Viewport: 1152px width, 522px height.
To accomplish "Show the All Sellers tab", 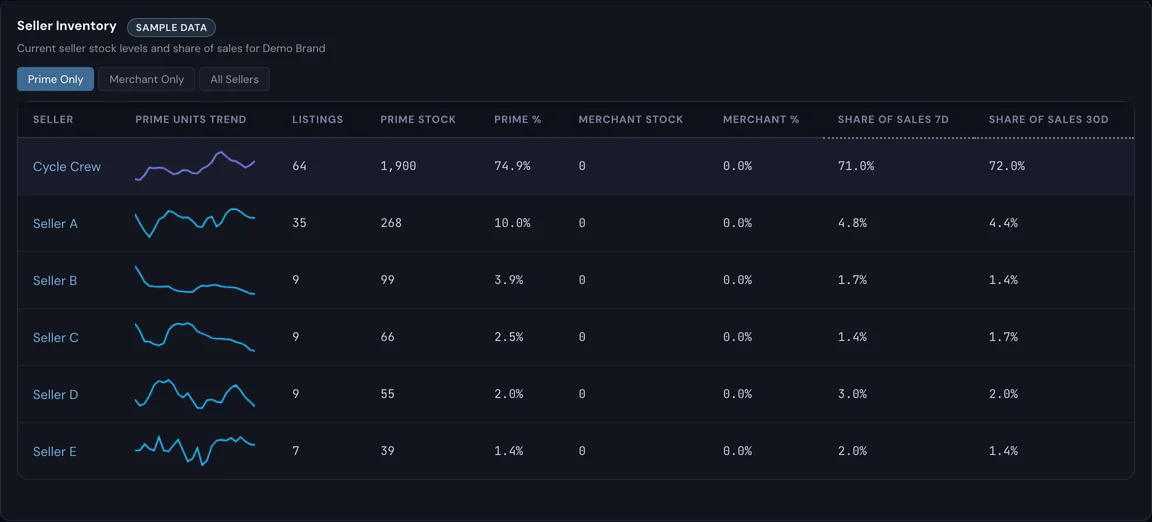I will pyautogui.click(x=234, y=79).
